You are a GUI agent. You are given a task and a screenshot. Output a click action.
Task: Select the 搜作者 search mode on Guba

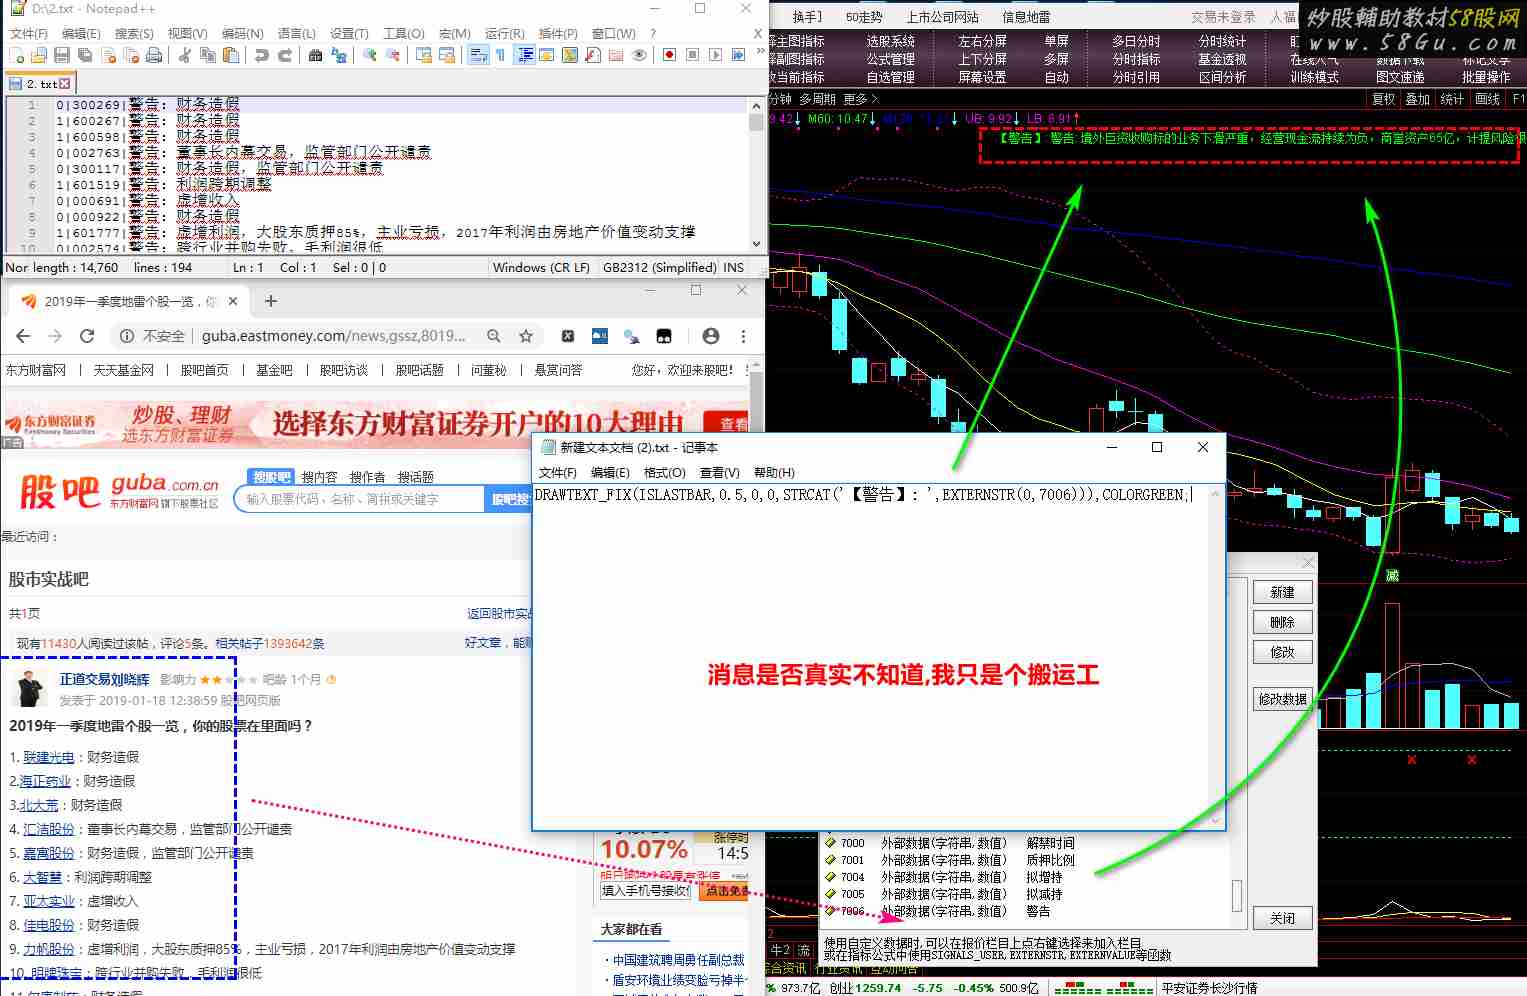click(x=367, y=477)
